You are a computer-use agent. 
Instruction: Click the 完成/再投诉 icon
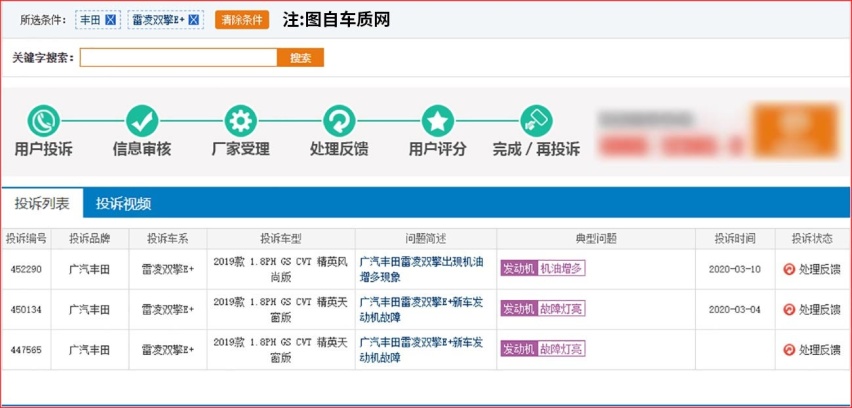tap(536, 121)
